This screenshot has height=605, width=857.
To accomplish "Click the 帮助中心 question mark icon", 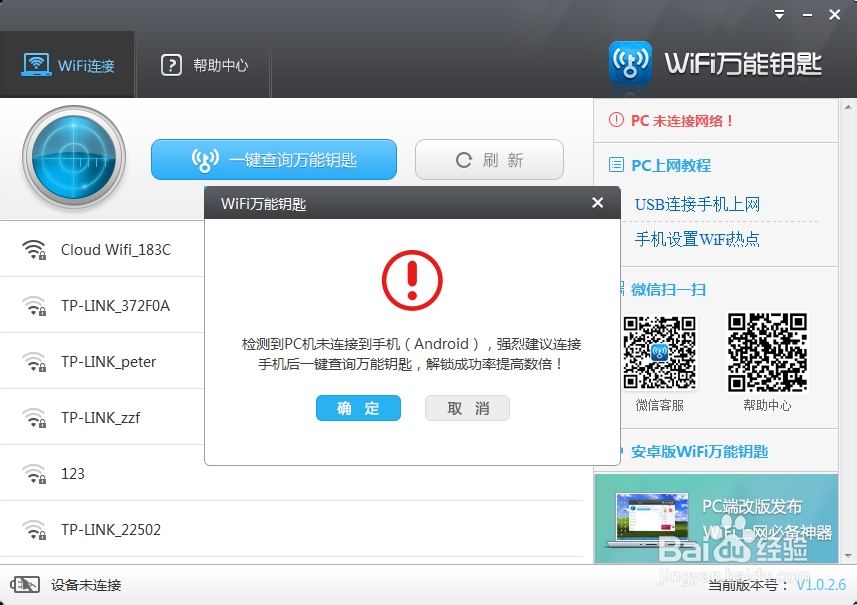I will pos(171,65).
